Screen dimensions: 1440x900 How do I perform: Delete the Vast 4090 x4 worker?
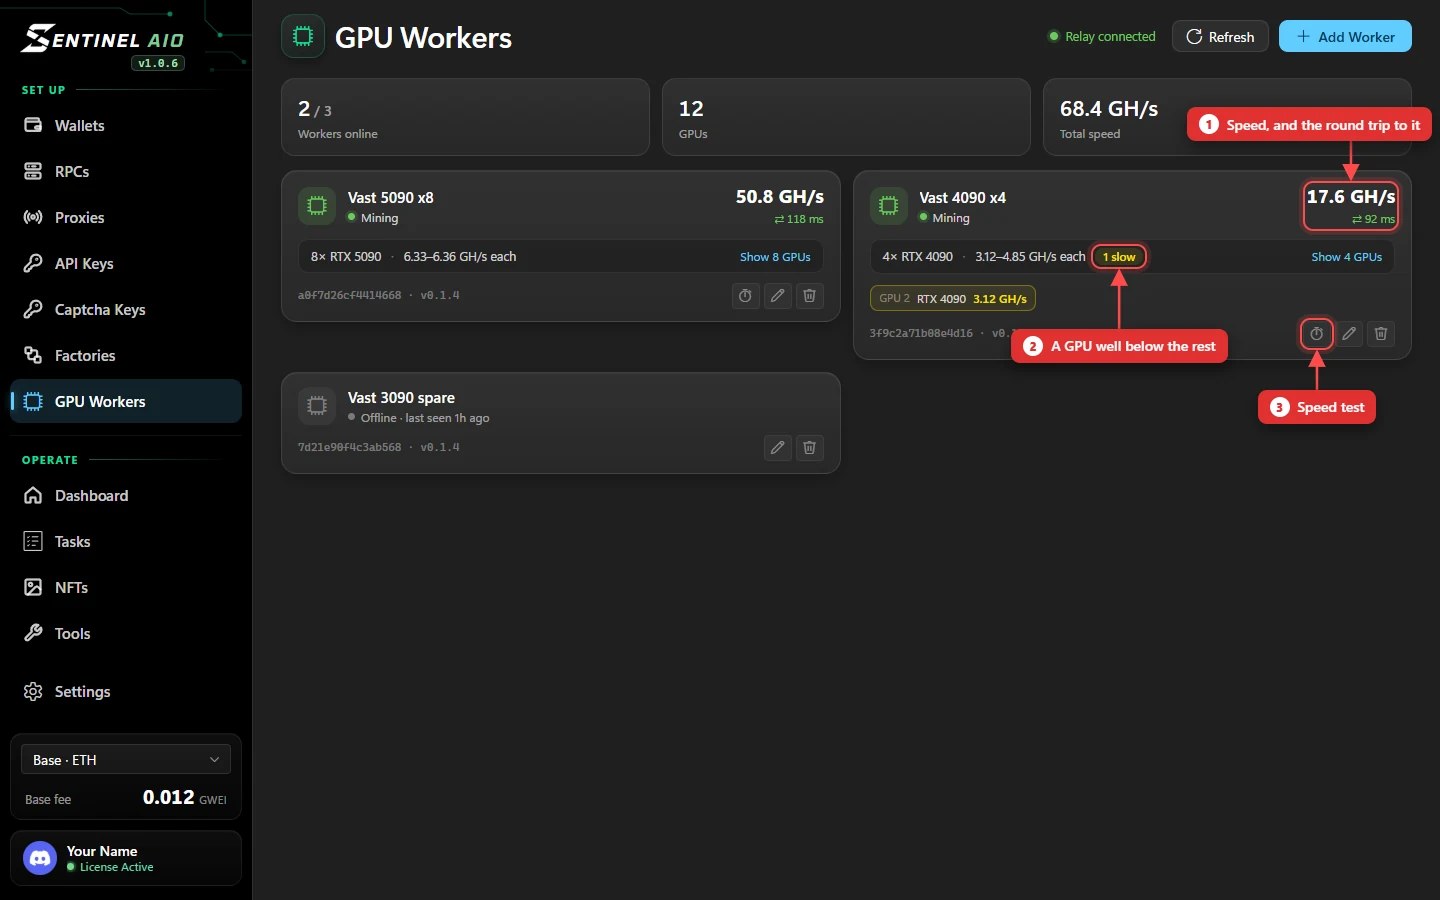click(x=1381, y=334)
